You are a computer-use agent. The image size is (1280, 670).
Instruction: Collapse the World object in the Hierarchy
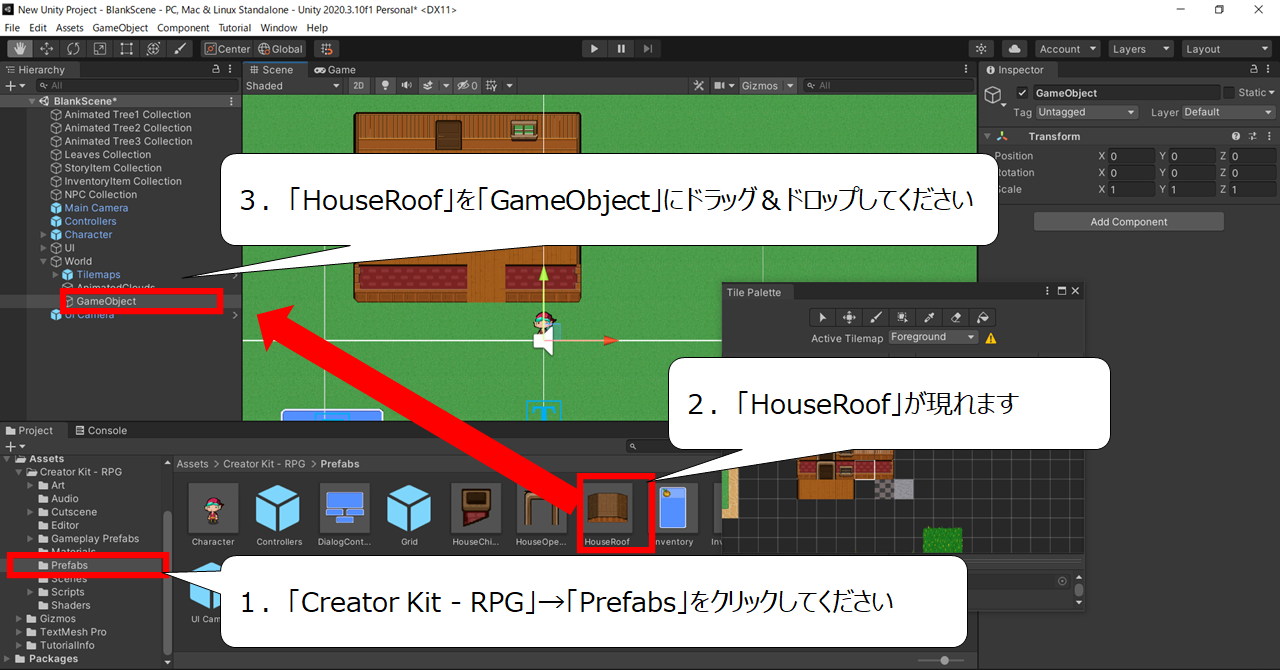(43, 261)
